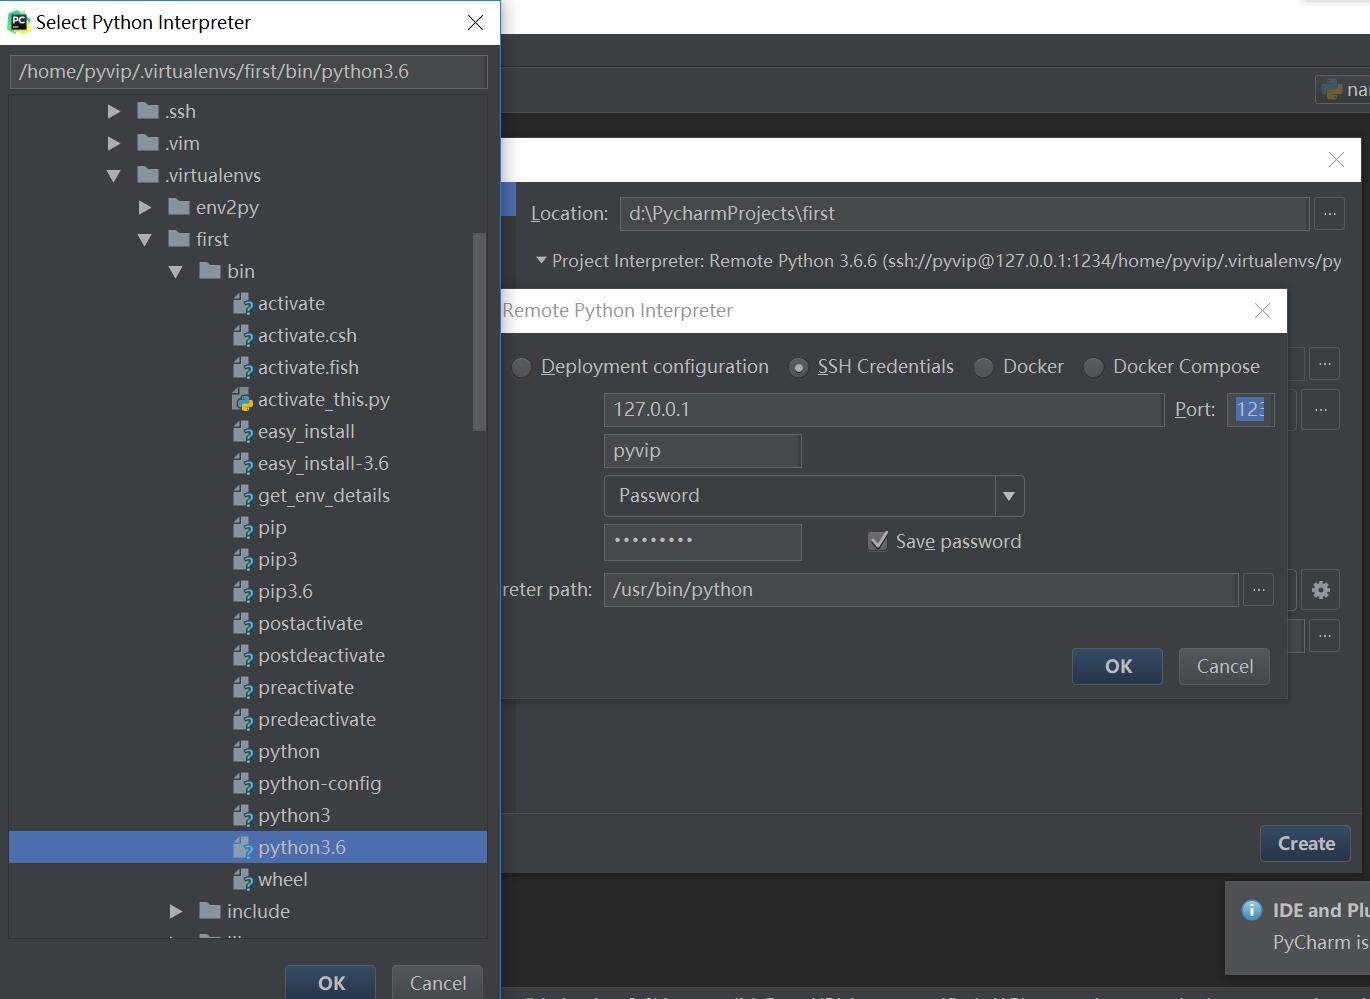Browse for the project Location
Screen dimensions: 1370x999
coord(1329,213)
